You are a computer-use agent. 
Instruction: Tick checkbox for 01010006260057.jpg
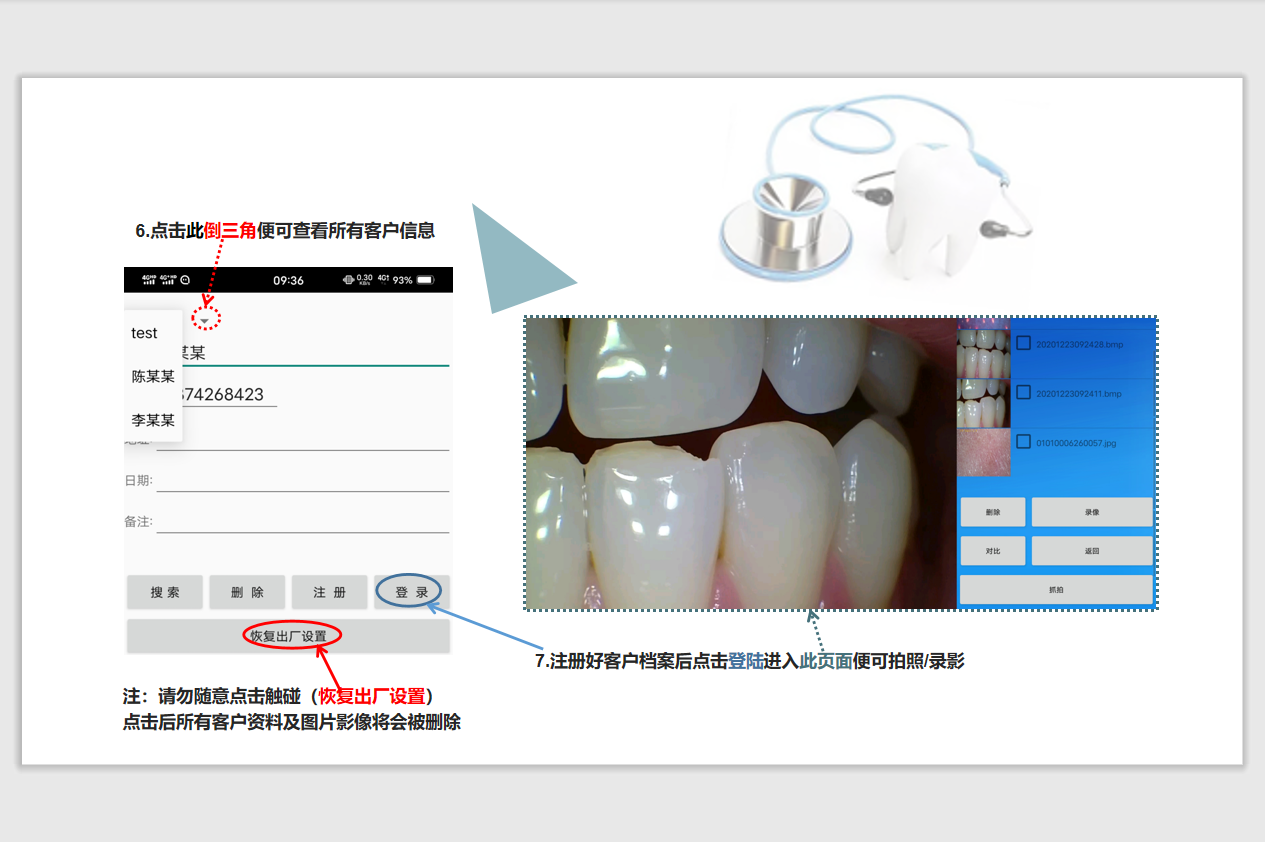pyautogui.click(x=1023, y=441)
